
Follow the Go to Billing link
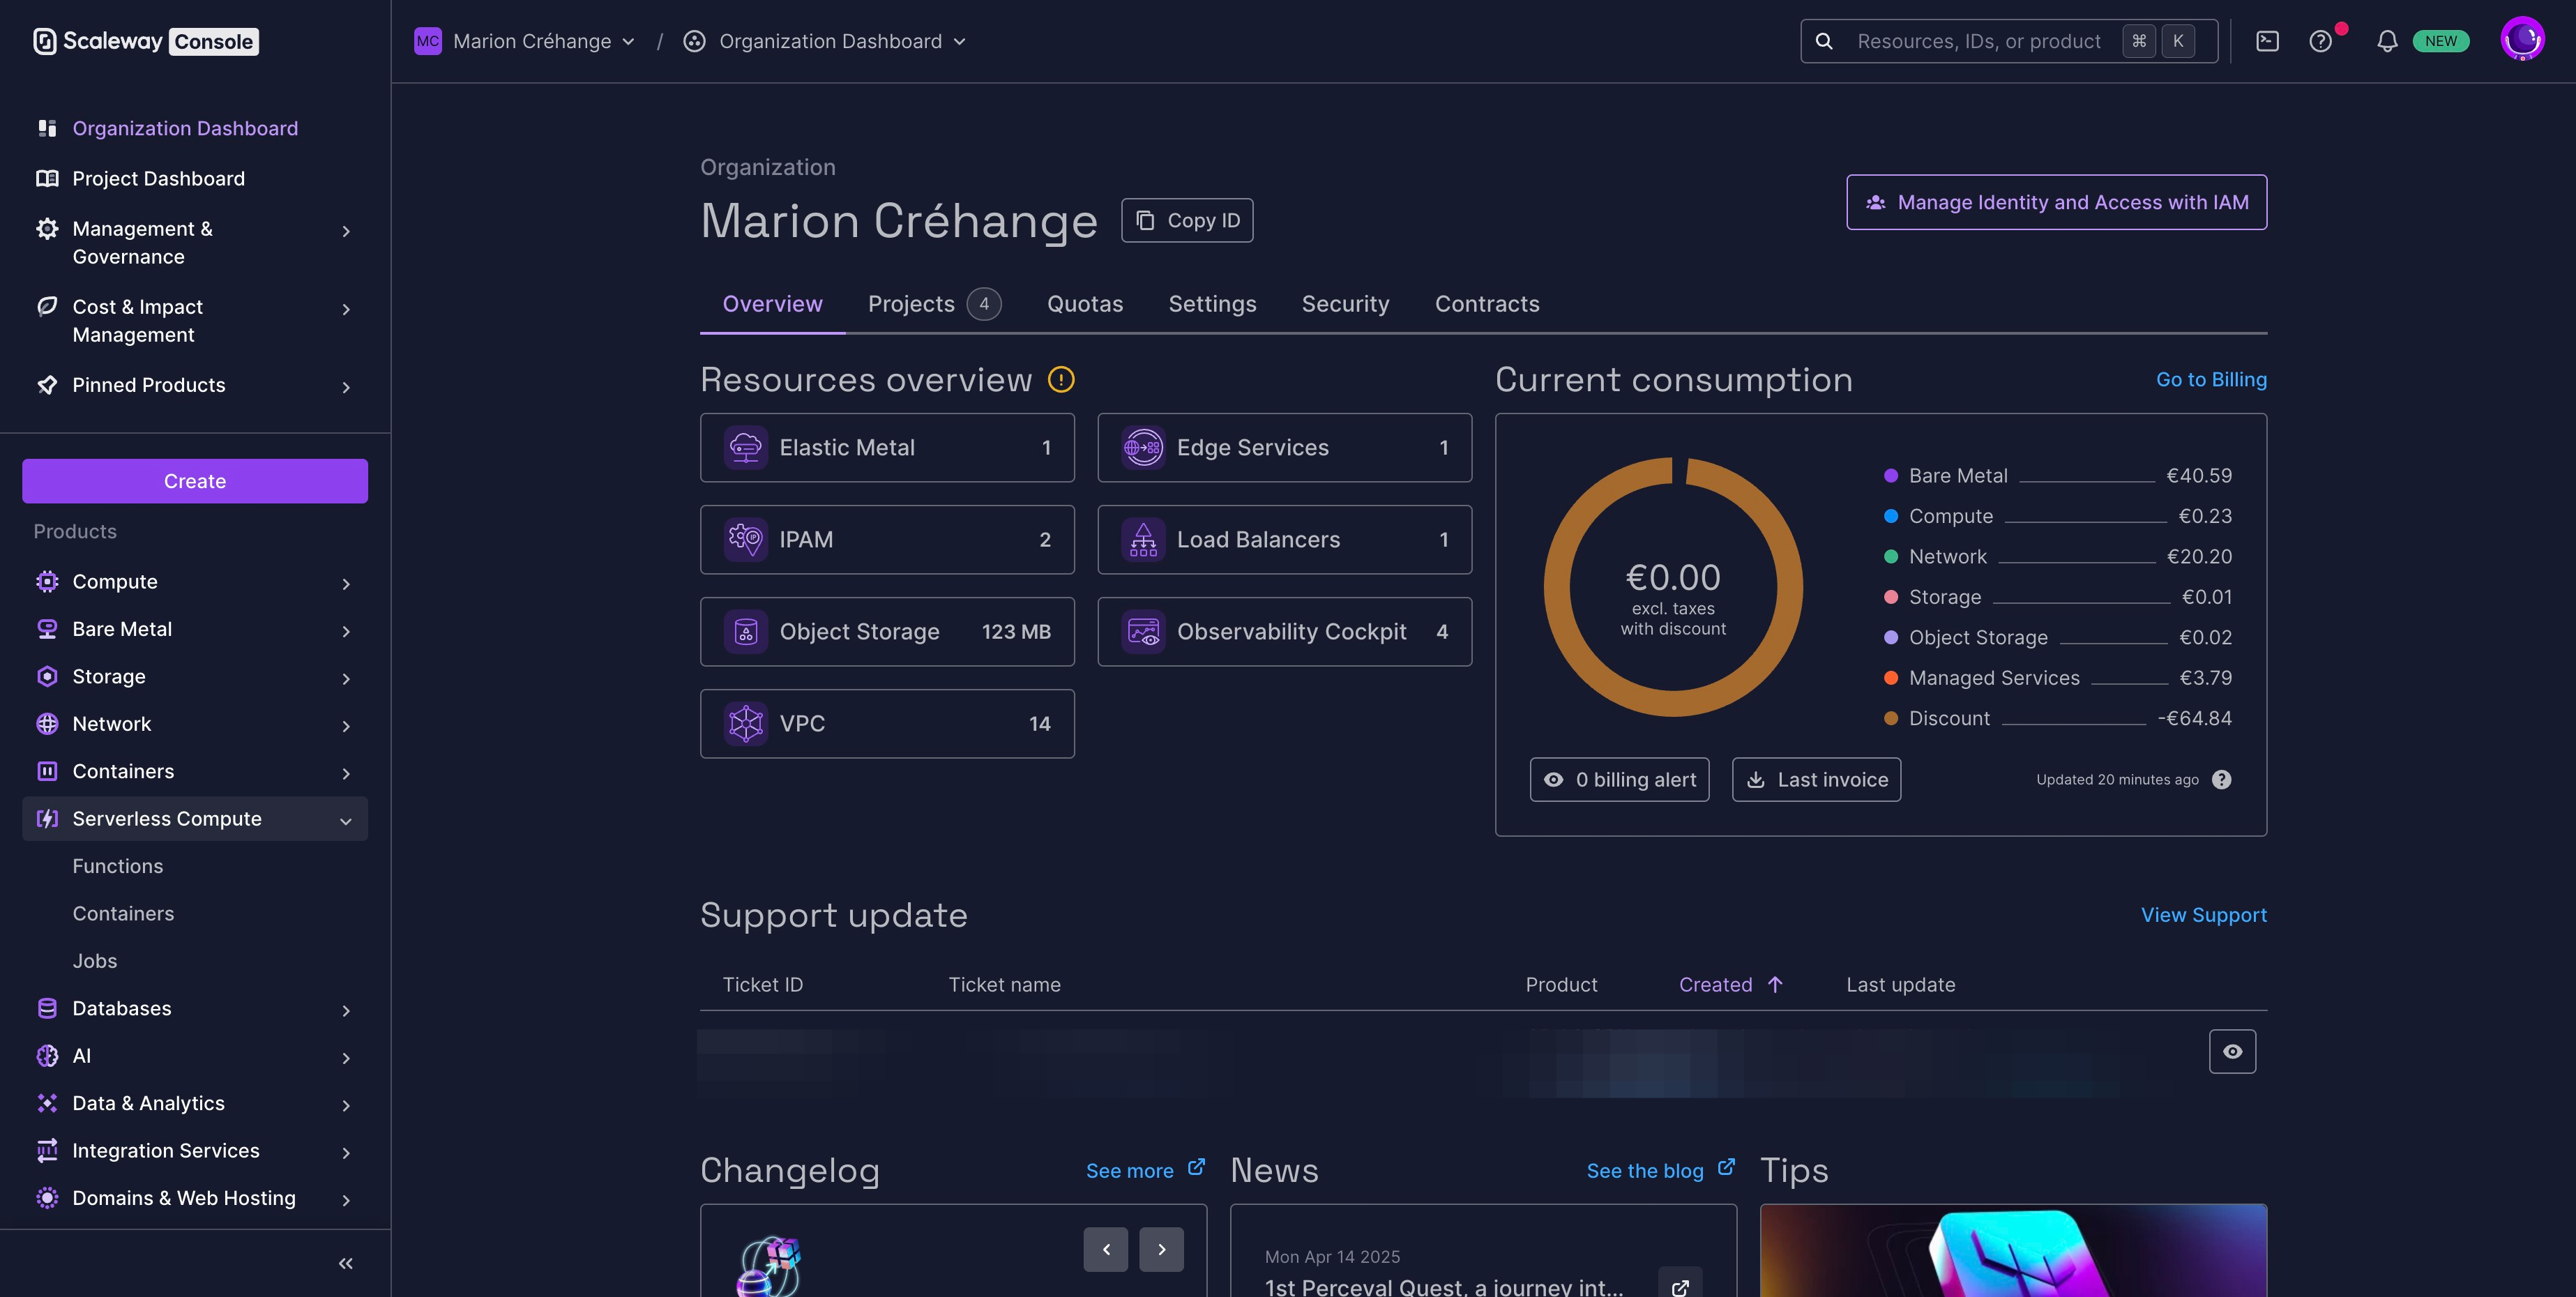pyautogui.click(x=2211, y=380)
